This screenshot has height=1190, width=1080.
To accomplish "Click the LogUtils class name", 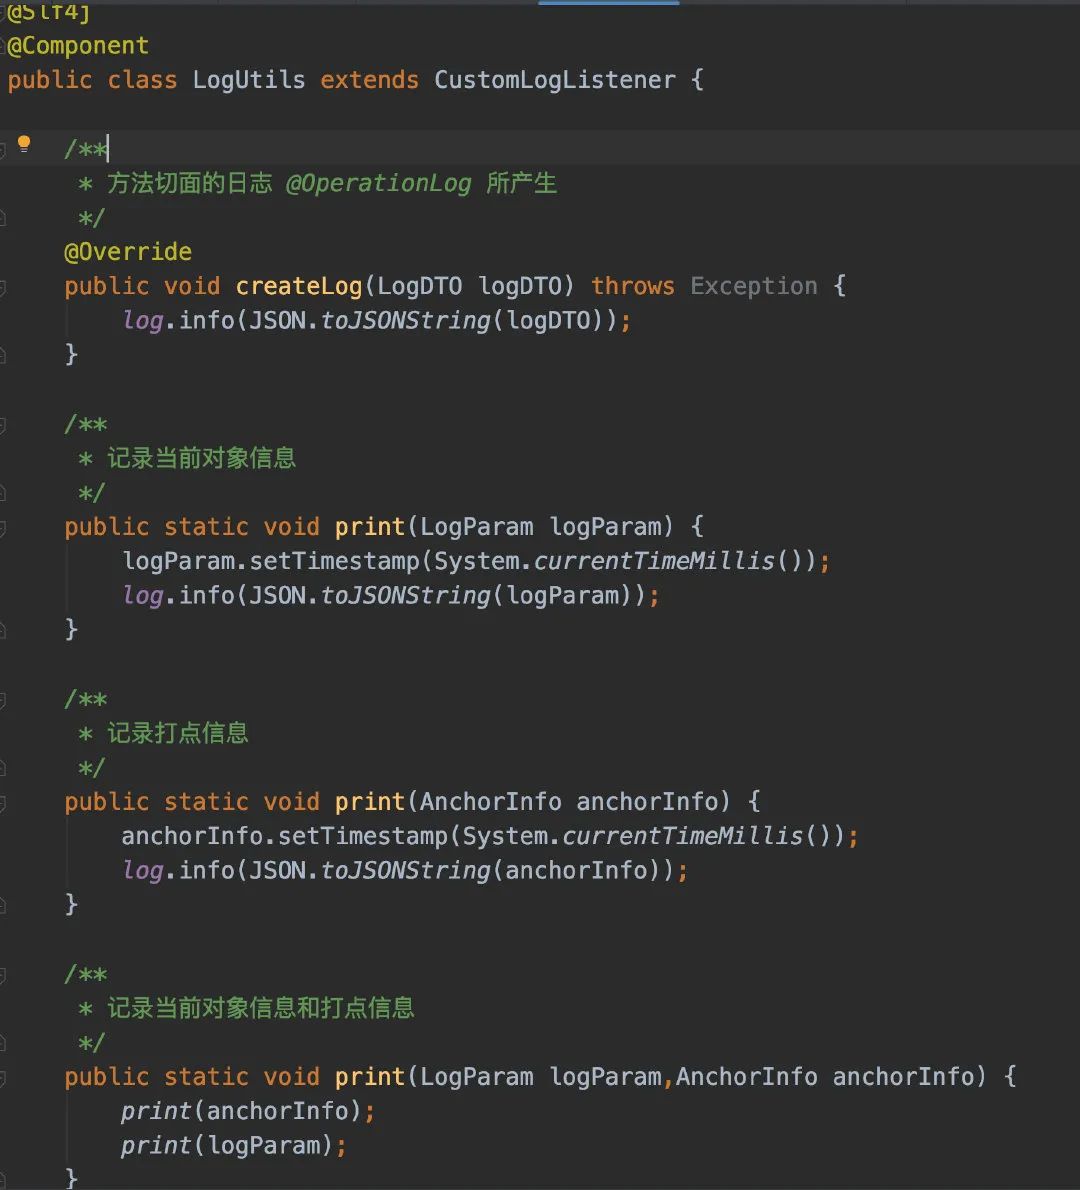I will pos(249,80).
